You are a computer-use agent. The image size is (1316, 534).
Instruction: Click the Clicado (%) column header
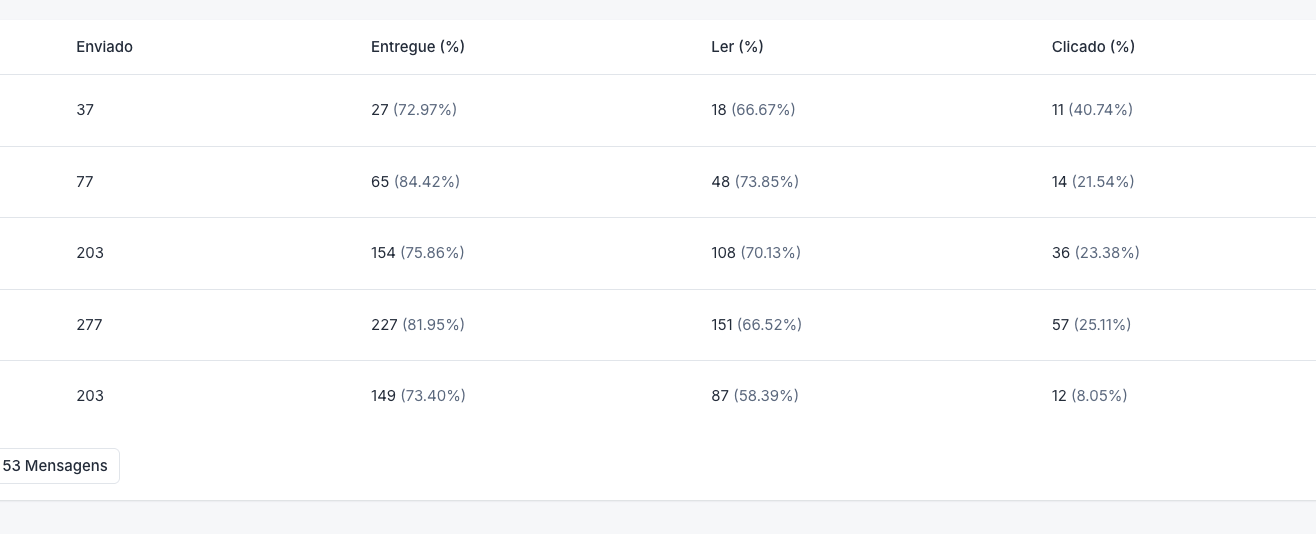1093,47
